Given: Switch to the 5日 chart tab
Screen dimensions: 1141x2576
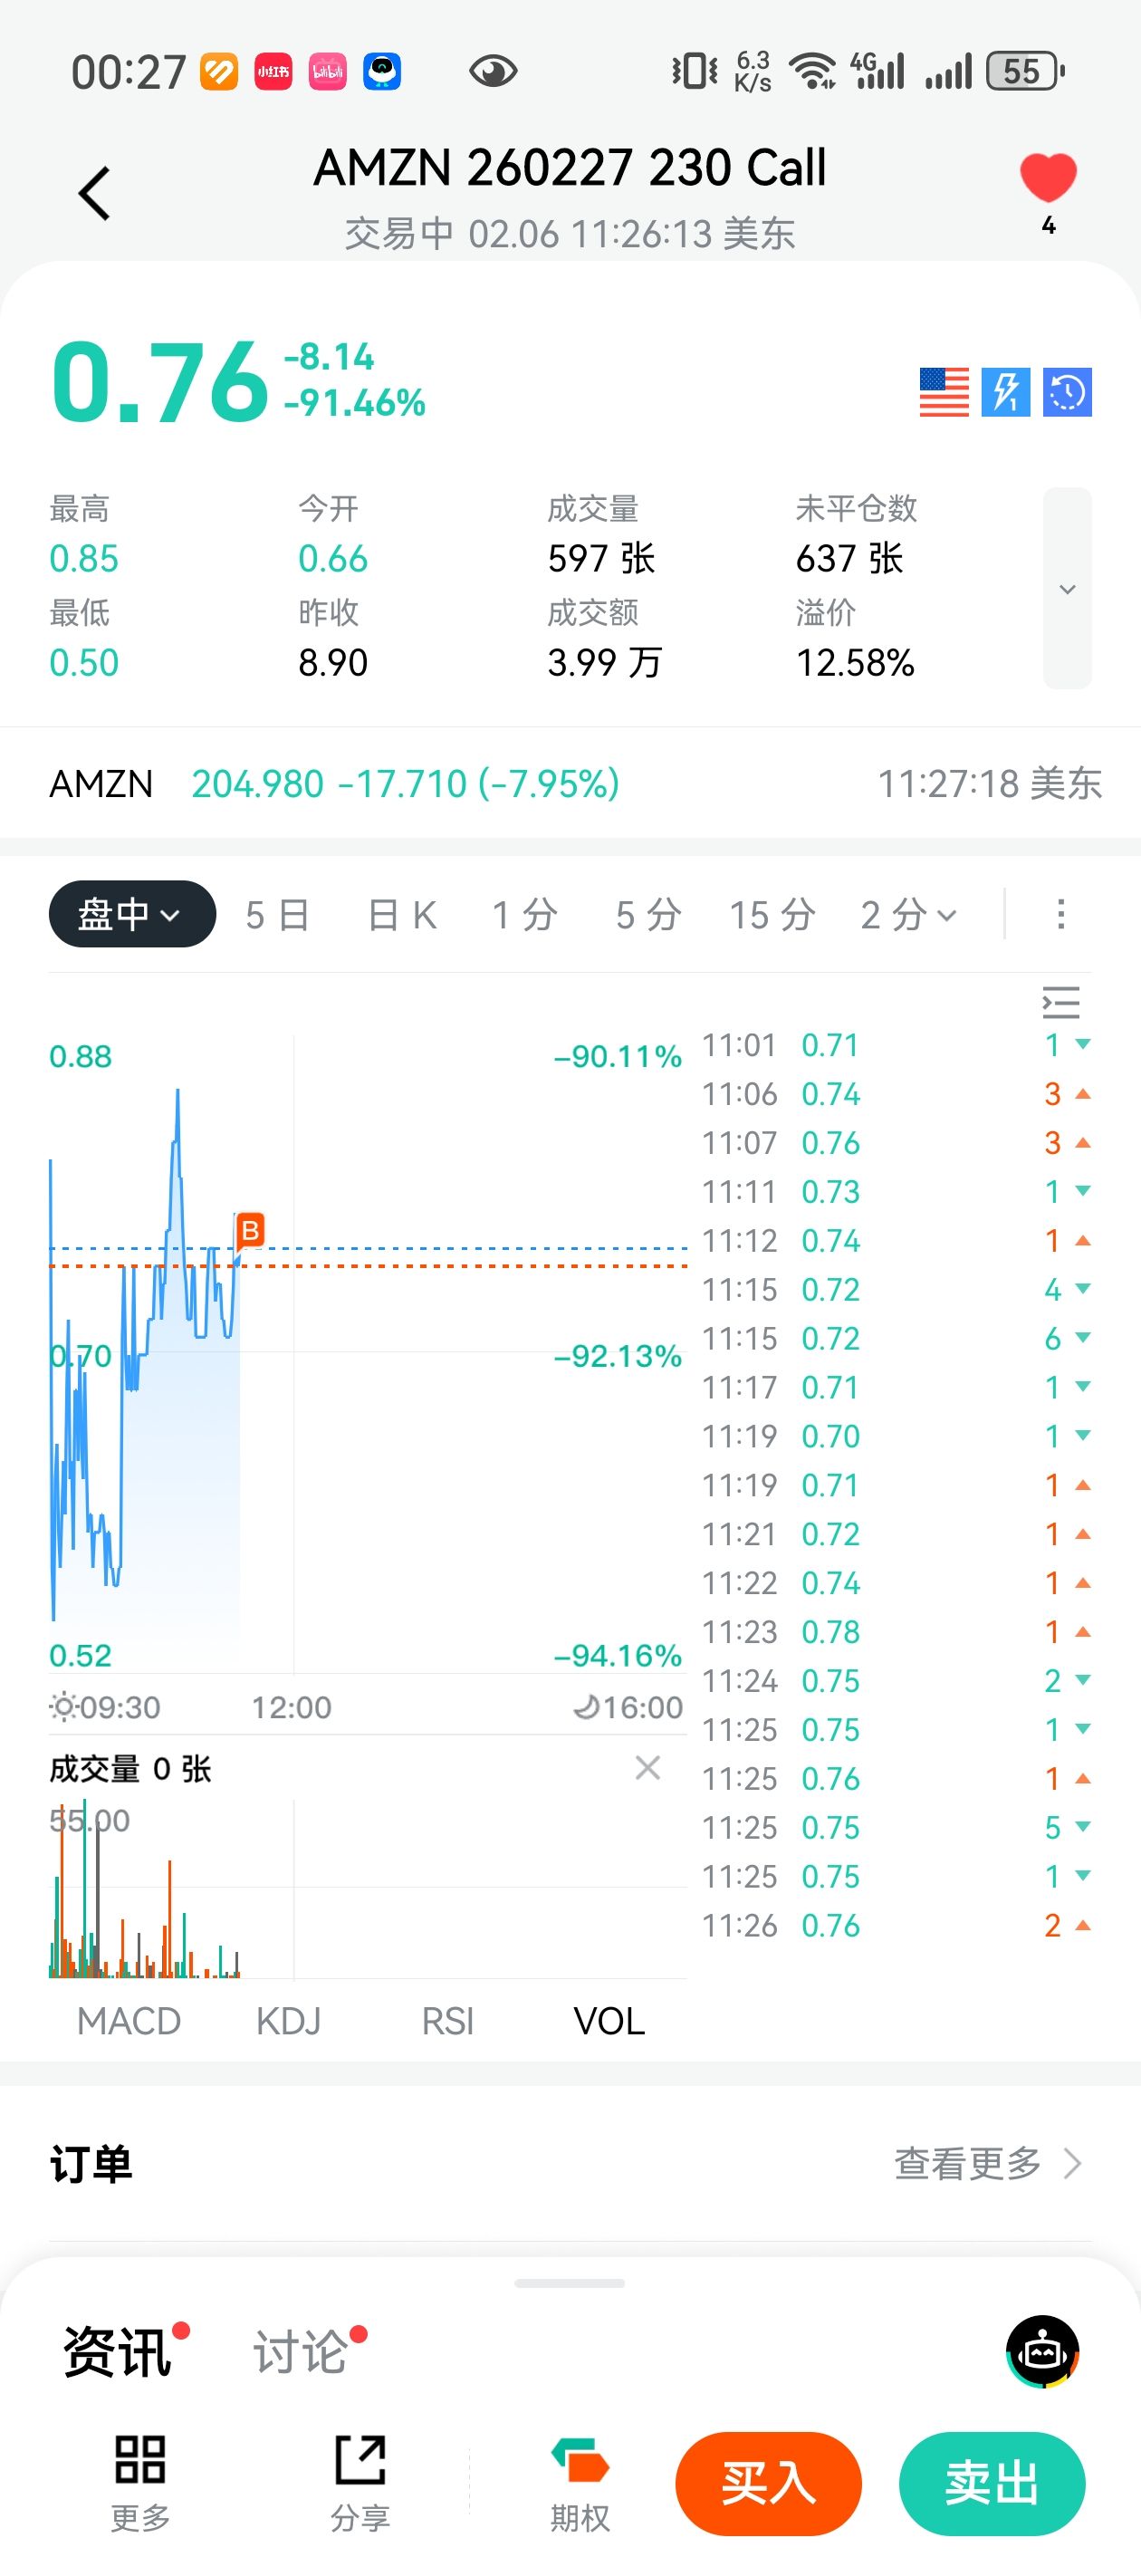Looking at the screenshot, I should 277,915.
